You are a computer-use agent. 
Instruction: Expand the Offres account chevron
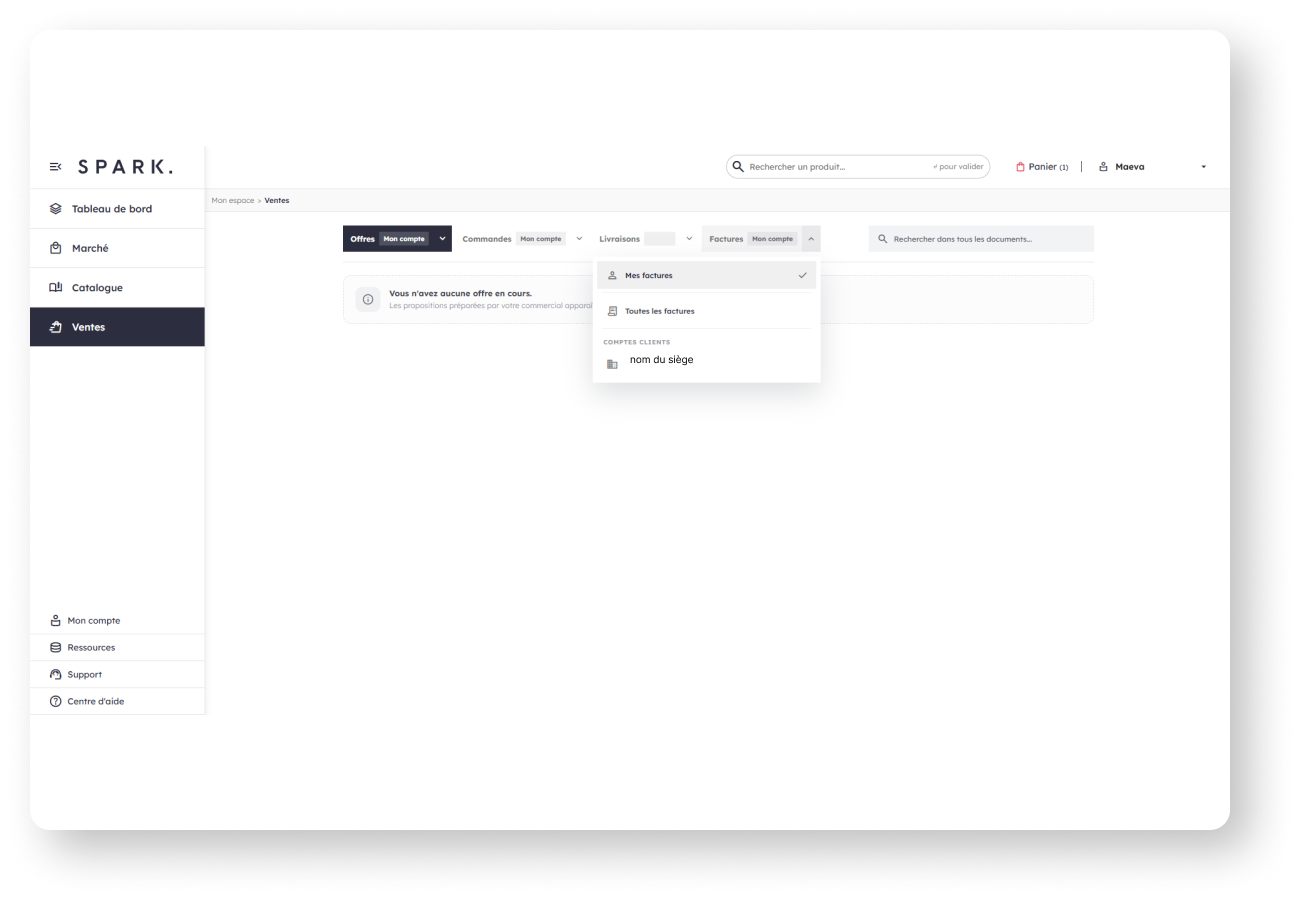(443, 238)
